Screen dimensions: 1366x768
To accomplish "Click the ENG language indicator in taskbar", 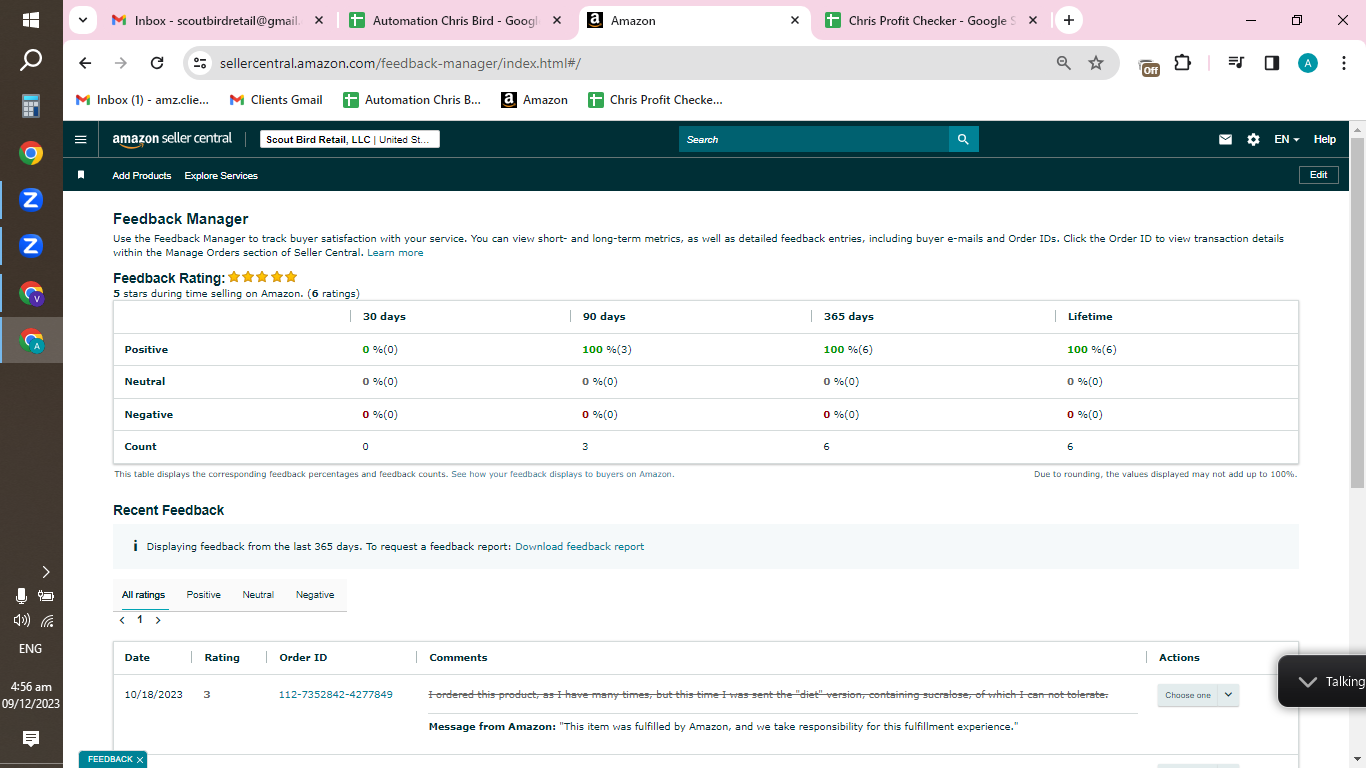I will (31, 648).
